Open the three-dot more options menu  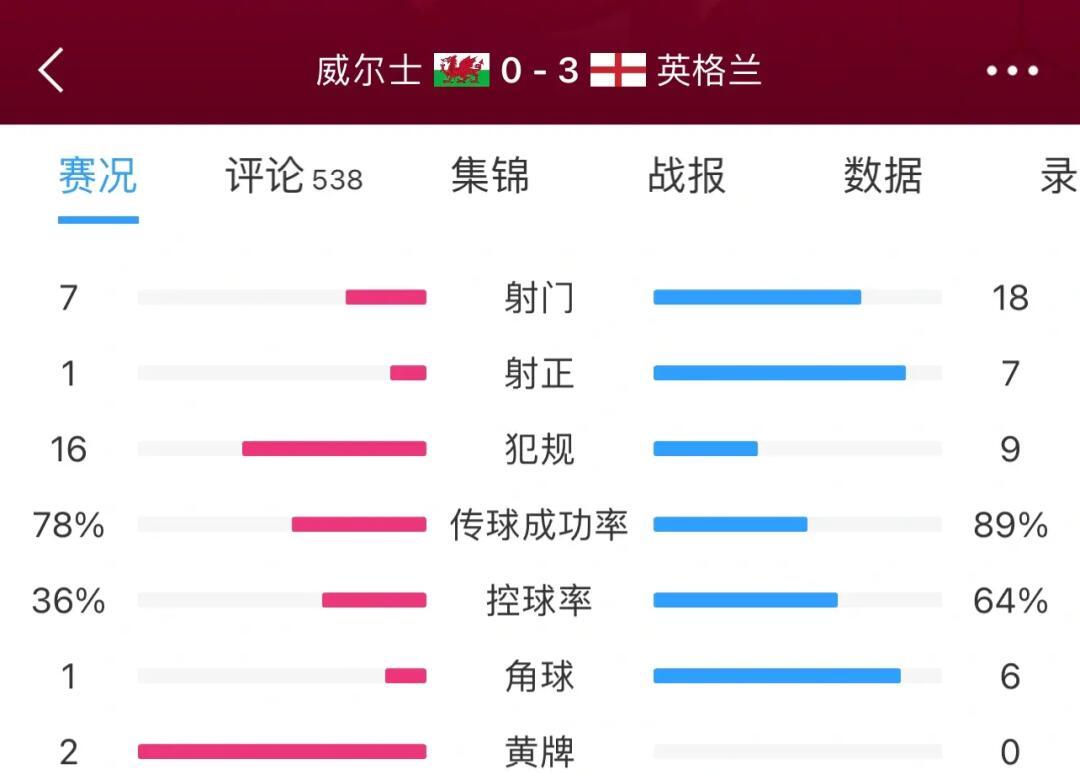coord(1012,70)
